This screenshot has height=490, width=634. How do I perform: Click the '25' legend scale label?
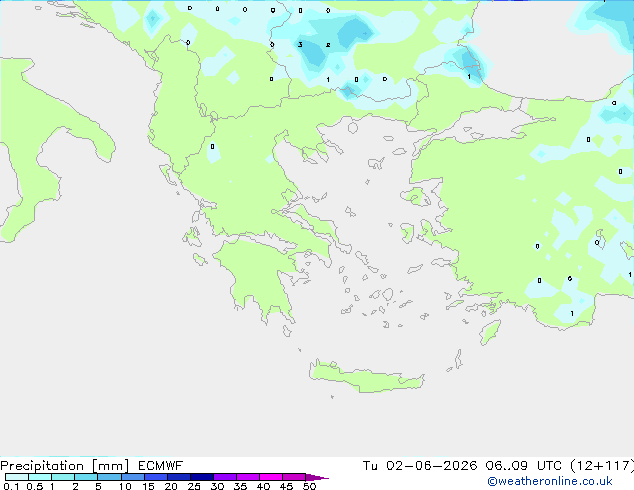194,486
